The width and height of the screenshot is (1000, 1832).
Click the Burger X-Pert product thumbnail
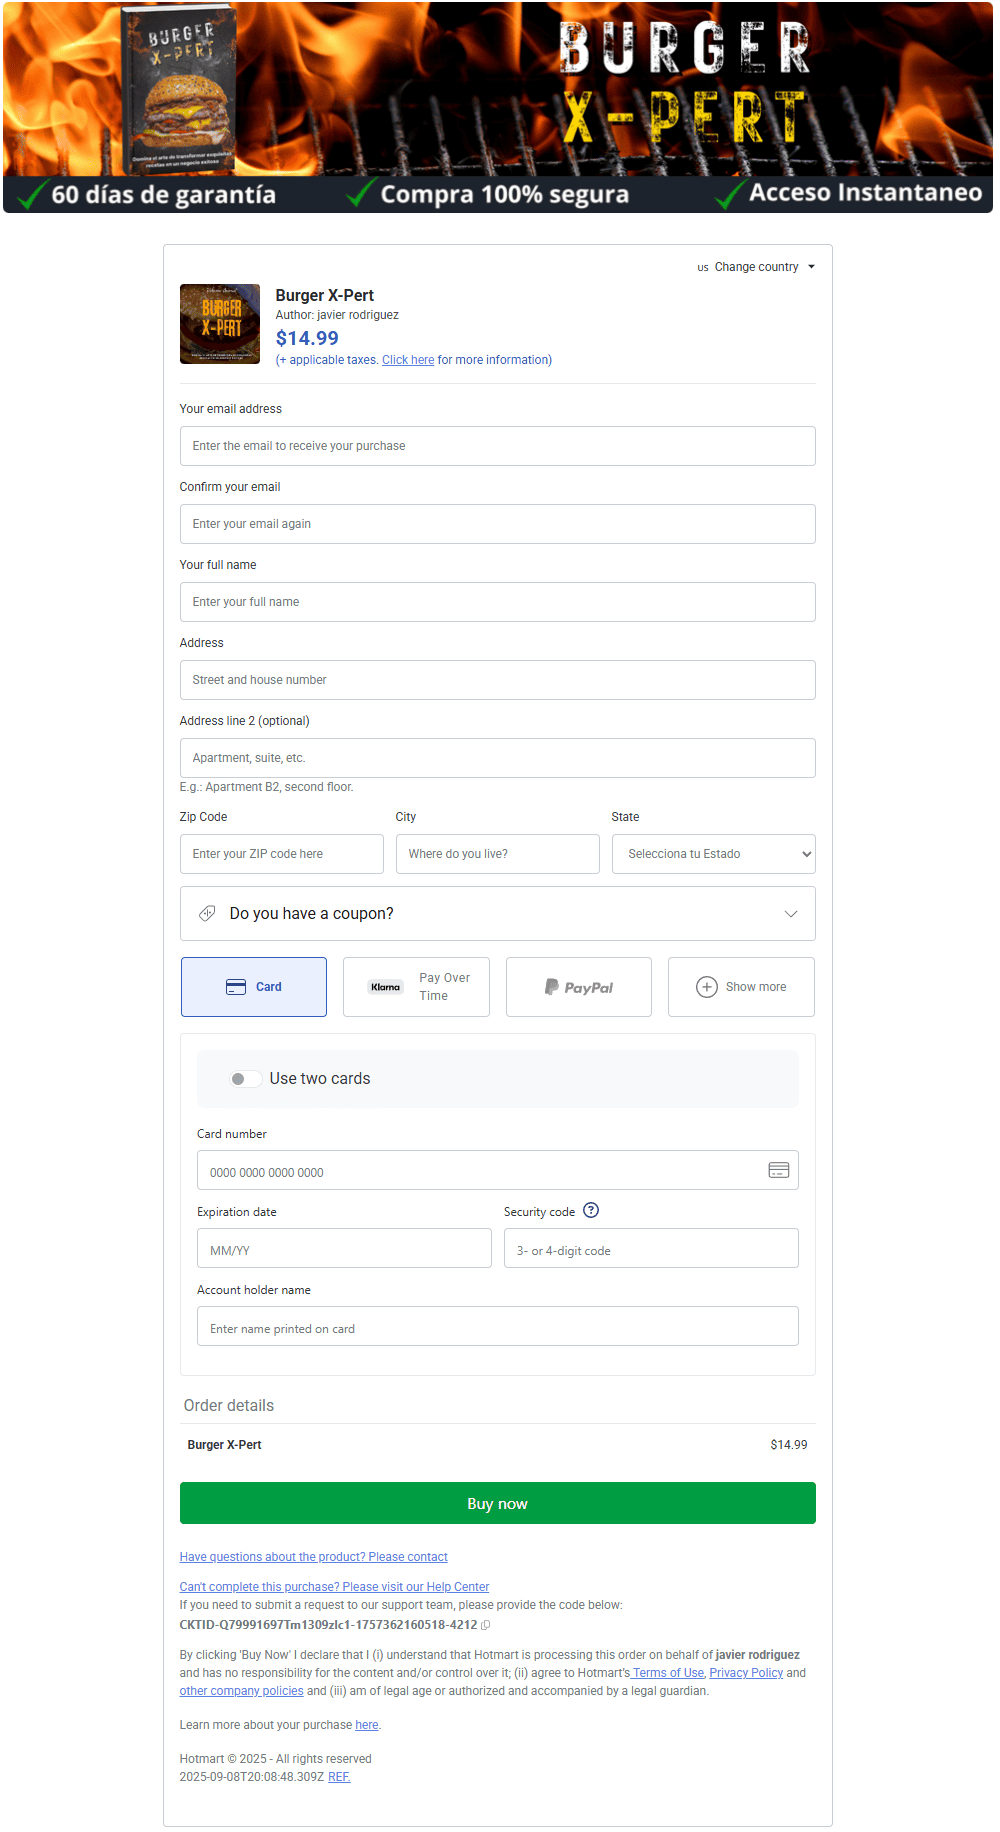(220, 324)
